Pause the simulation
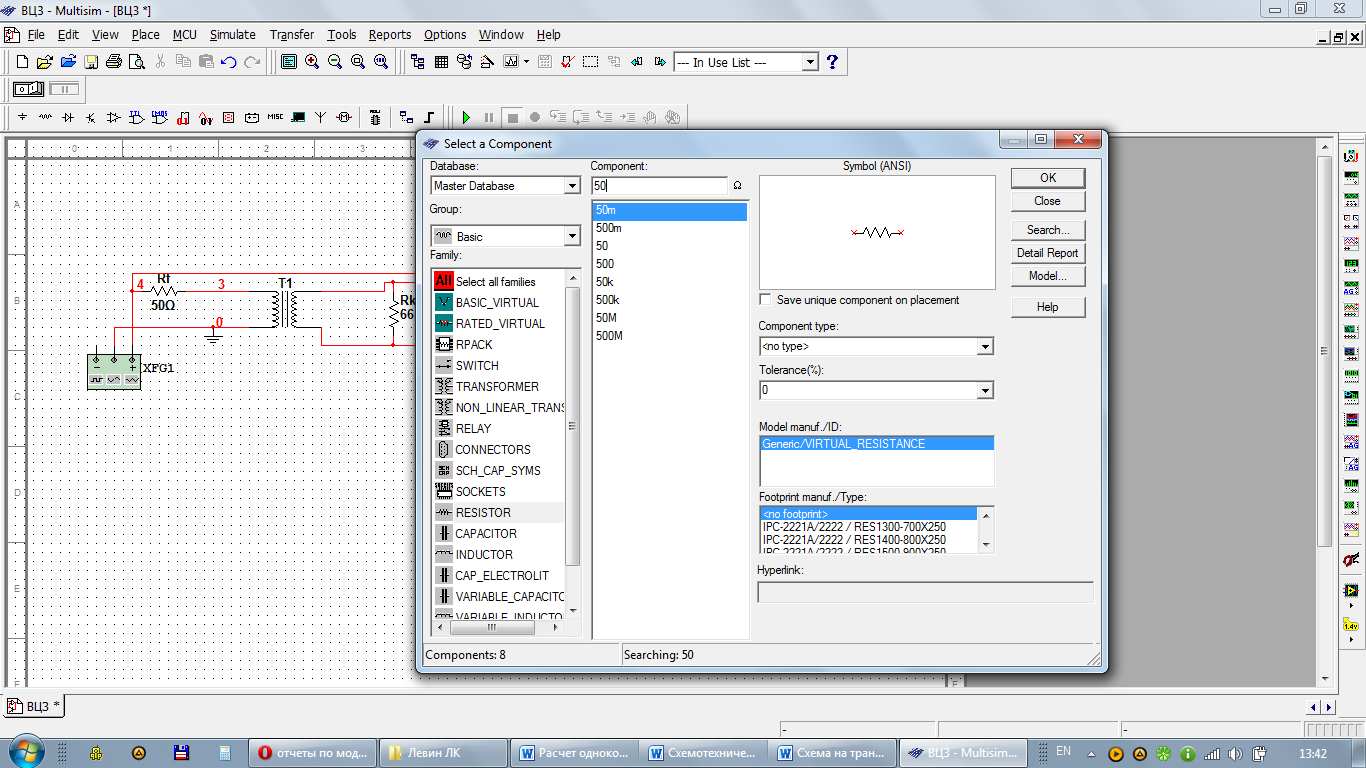Viewport: 1366px width, 768px height. [x=489, y=117]
